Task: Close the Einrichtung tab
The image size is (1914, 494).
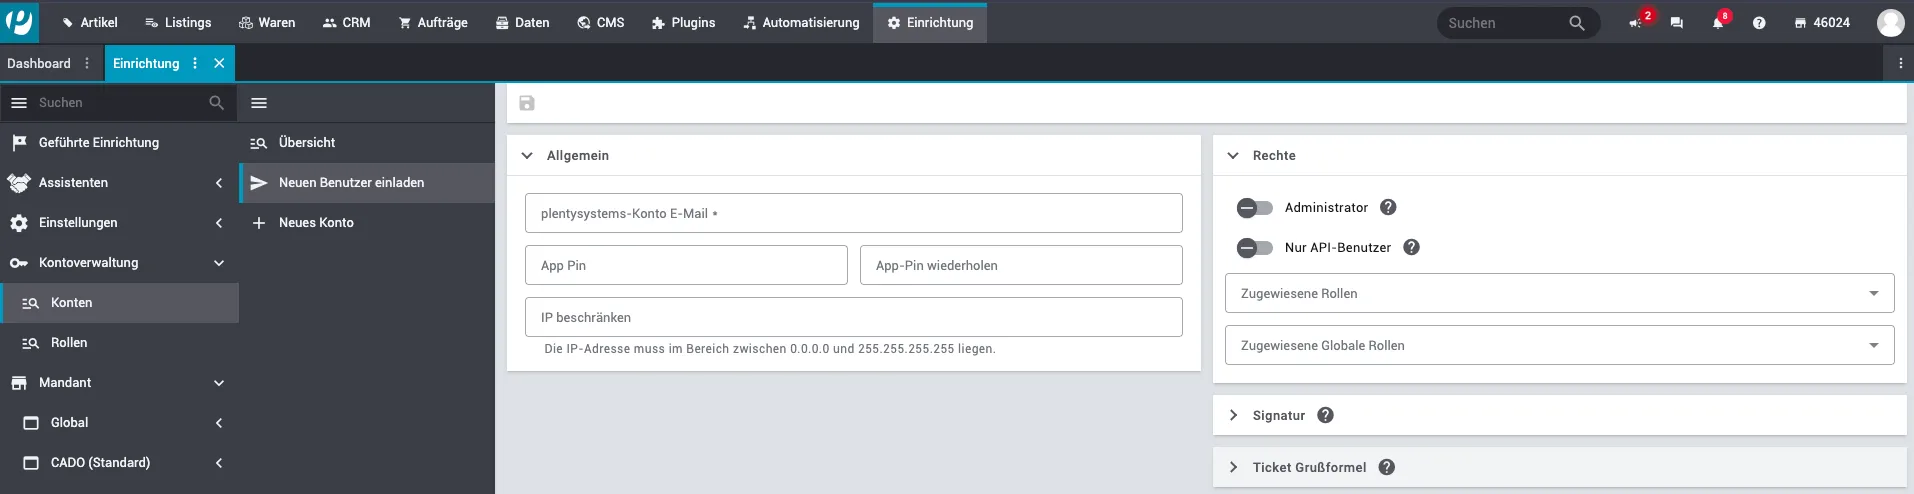Action: pyautogui.click(x=219, y=63)
